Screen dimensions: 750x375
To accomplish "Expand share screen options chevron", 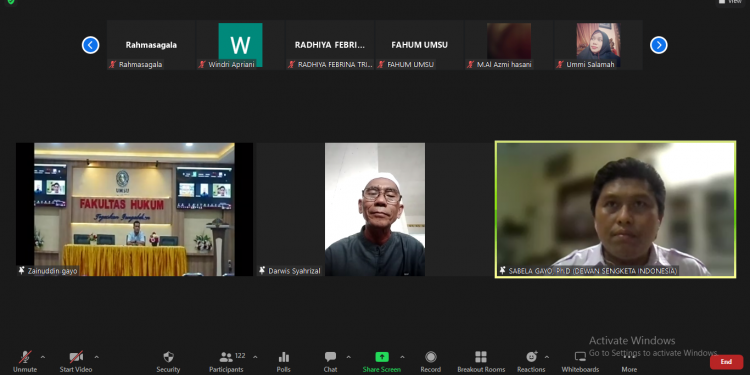I will pos(402,357).
